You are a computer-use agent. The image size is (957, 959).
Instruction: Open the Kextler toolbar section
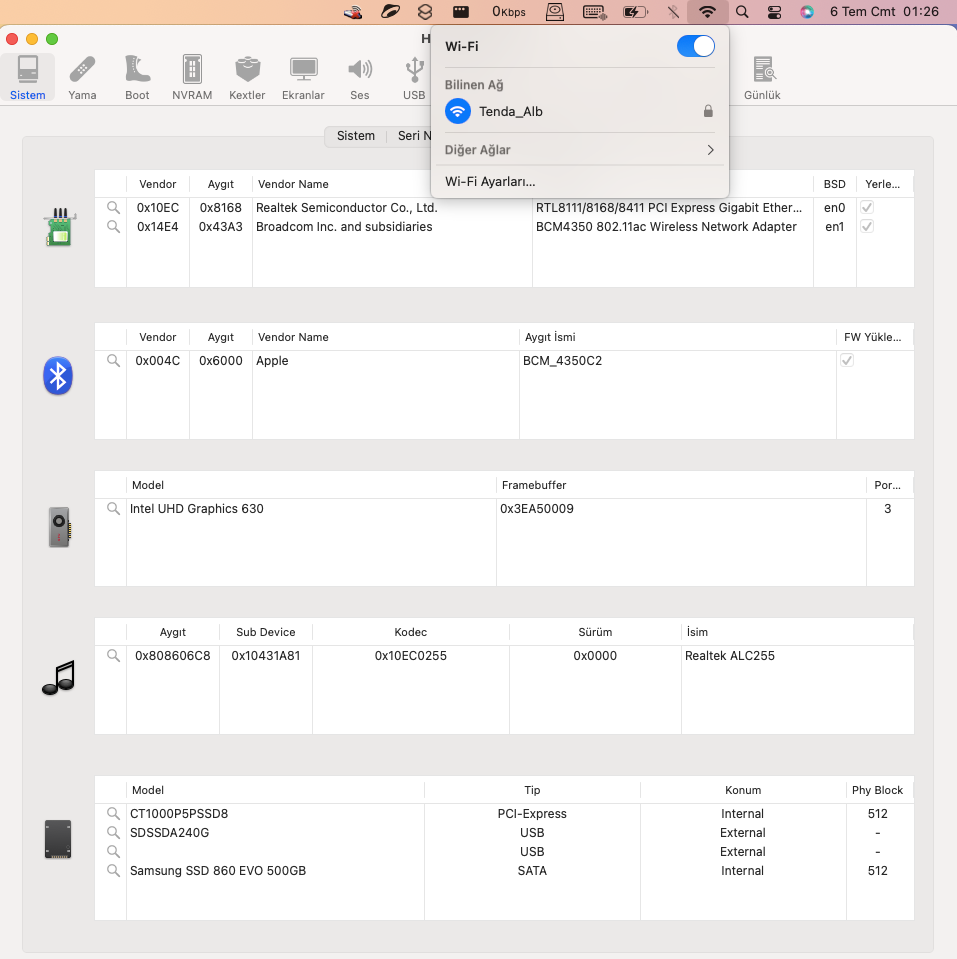247,78
